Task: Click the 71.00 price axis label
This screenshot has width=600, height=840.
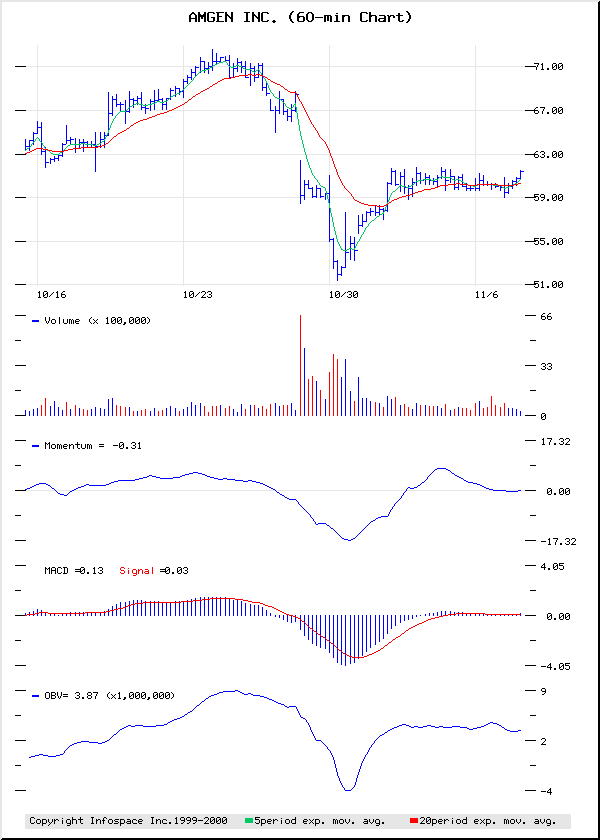Action: coord(551,67)
